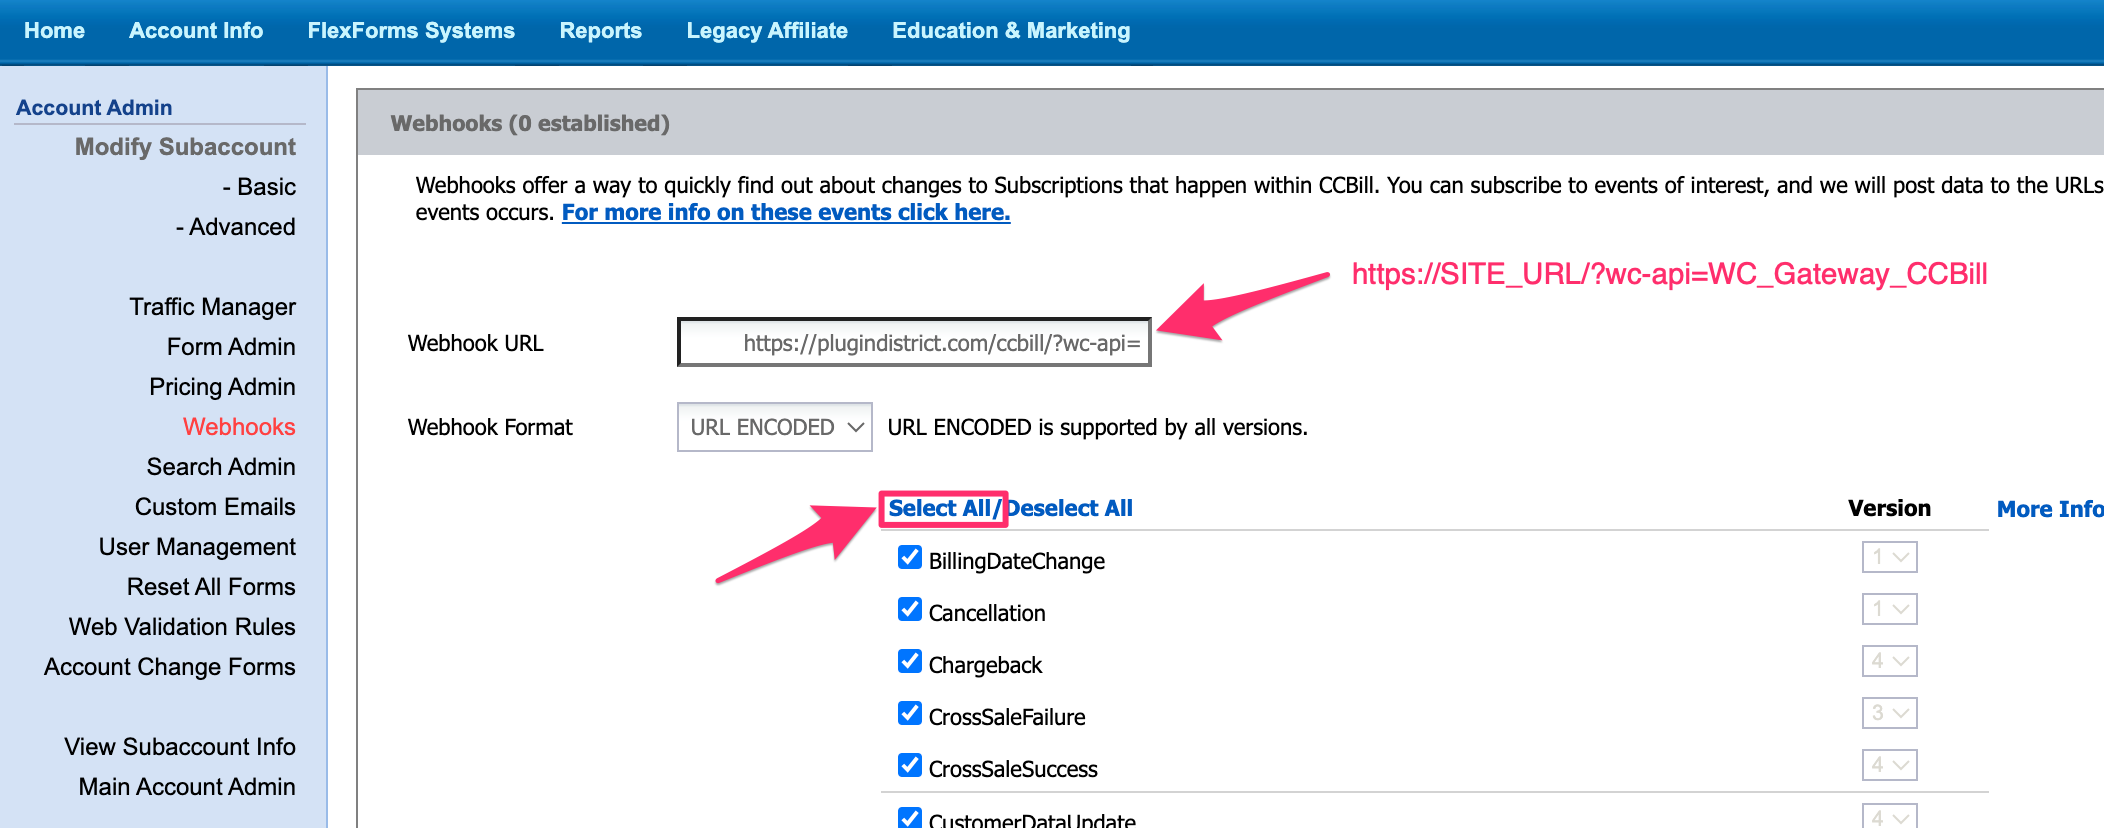2104x828 pixels.
Task: Click the Deselect All link
Action: [x=1070, y=508]
